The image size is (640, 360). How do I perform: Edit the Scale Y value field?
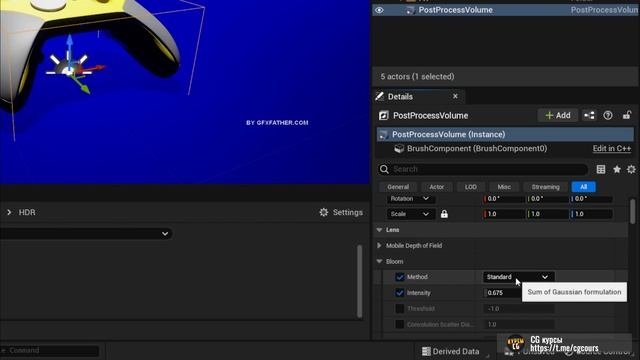pos(547,214)
